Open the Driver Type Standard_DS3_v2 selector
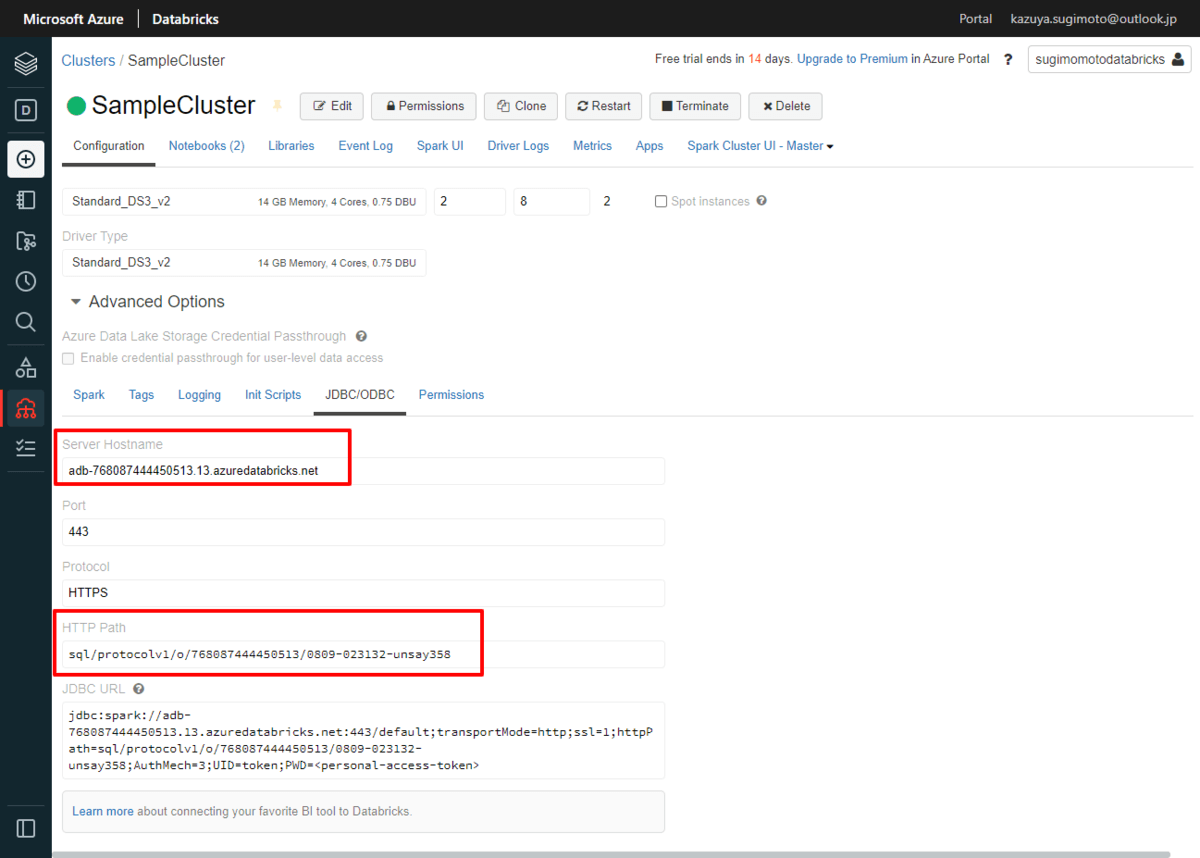The width and height of the screenshot is (1200, 858). 244,263
